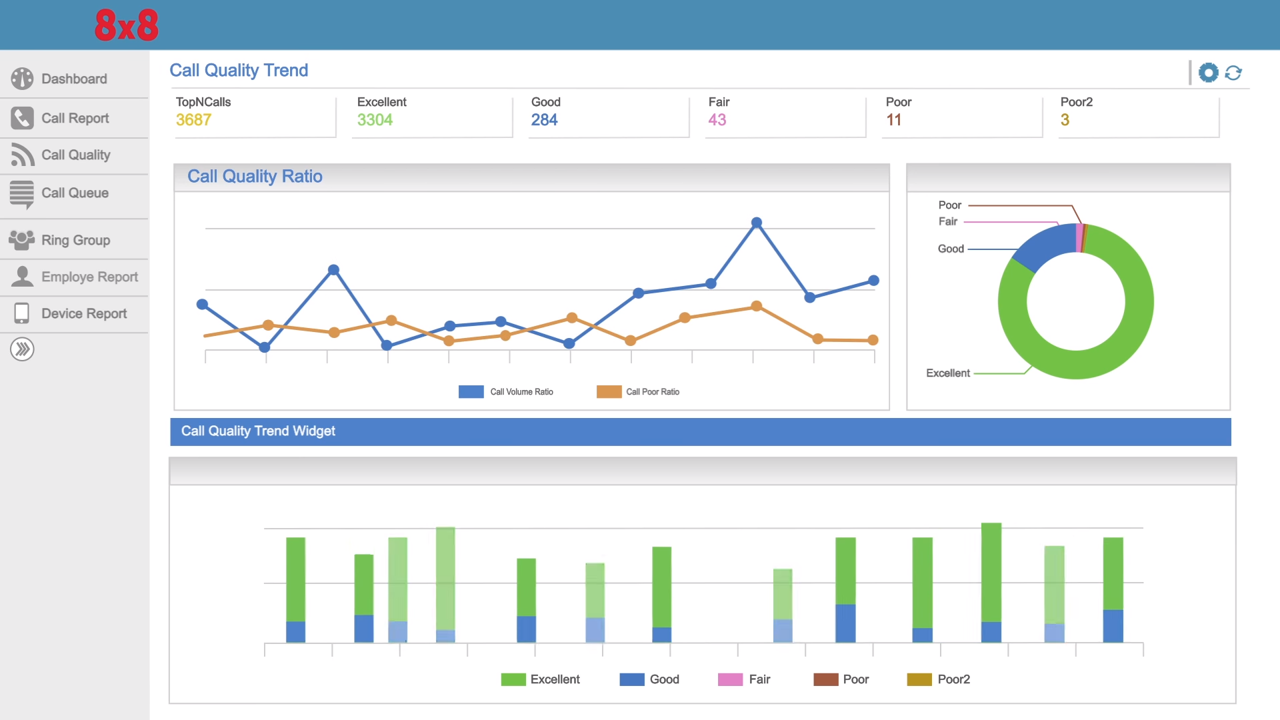The width and height of the screenshot is (1280, 720).
Task: Click the Poor label on donut chart
Action: tap(950, 205)
